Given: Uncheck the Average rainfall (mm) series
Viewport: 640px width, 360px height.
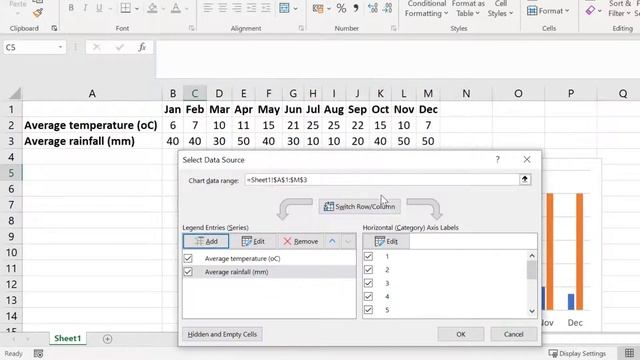Looking at the screenshot, I should tap(188, 272).
